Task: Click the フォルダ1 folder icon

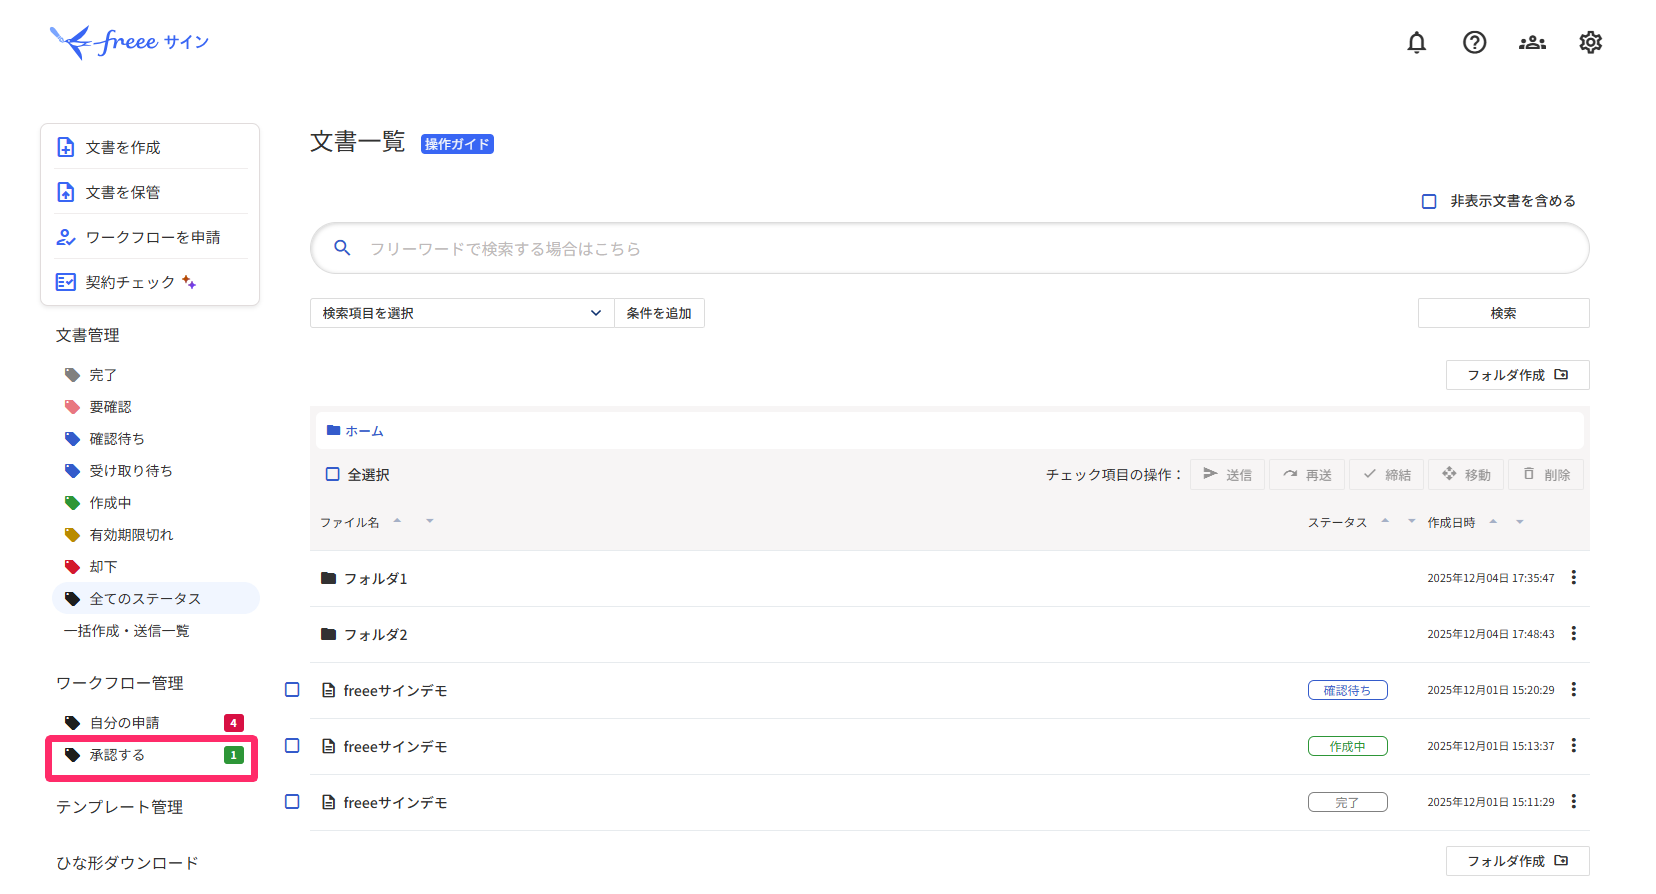Action: pos(328,578)
